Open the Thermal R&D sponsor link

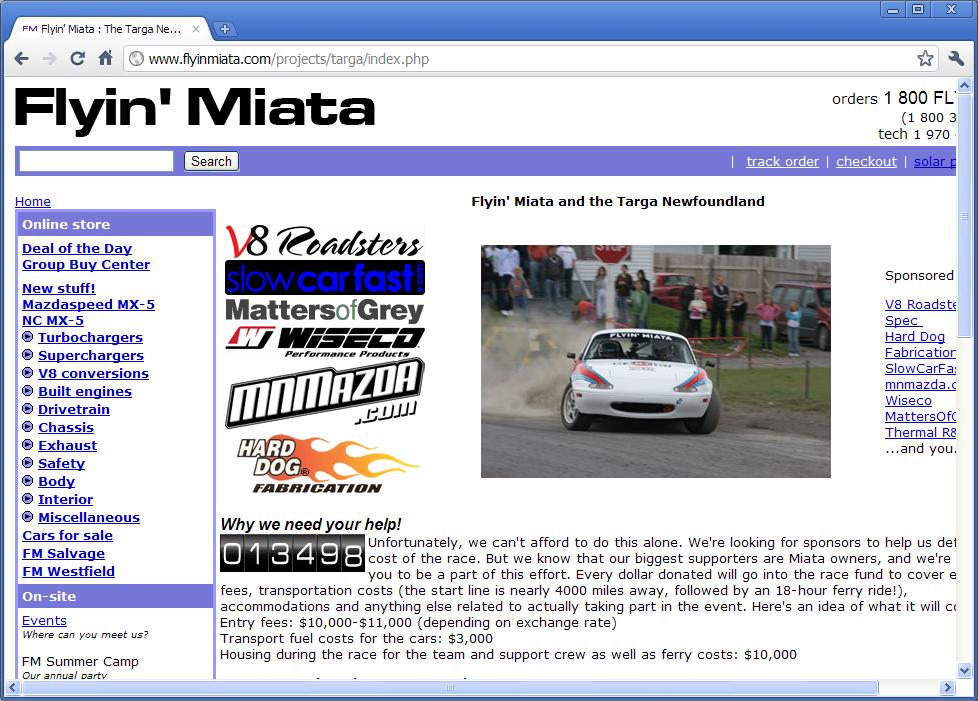pos(920,433)
